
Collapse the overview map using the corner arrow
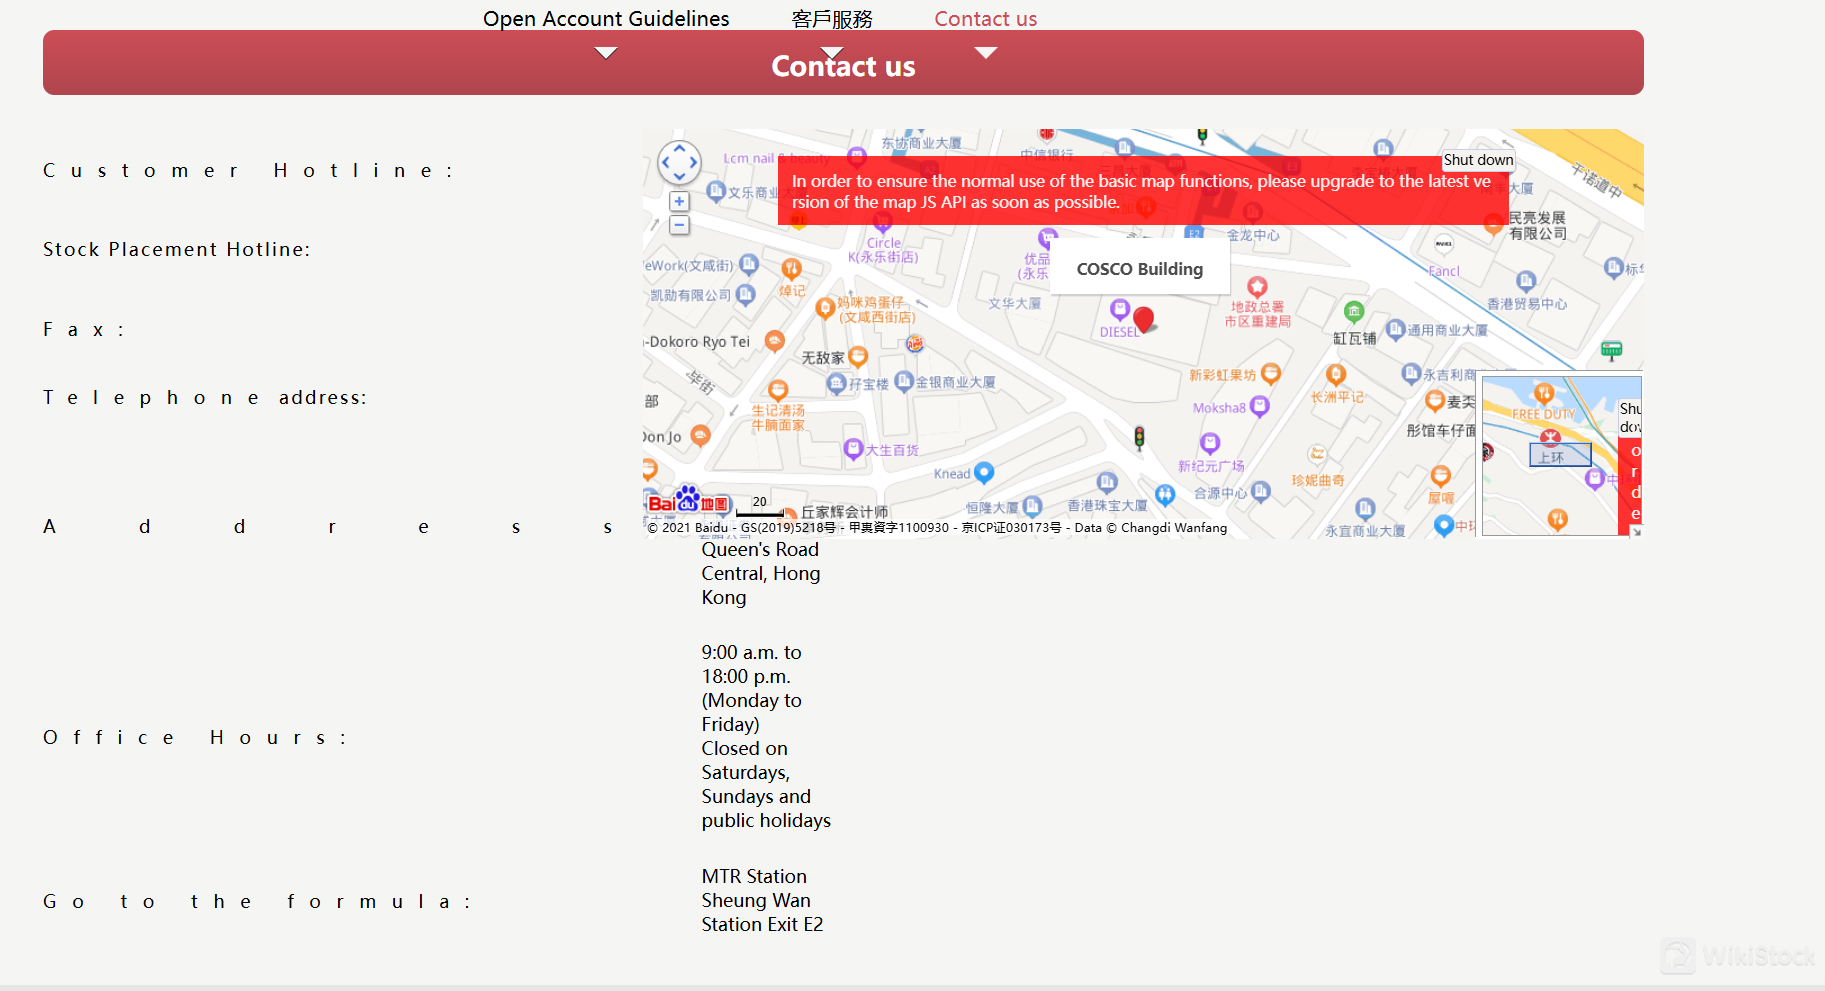[x=1636, y=531]
